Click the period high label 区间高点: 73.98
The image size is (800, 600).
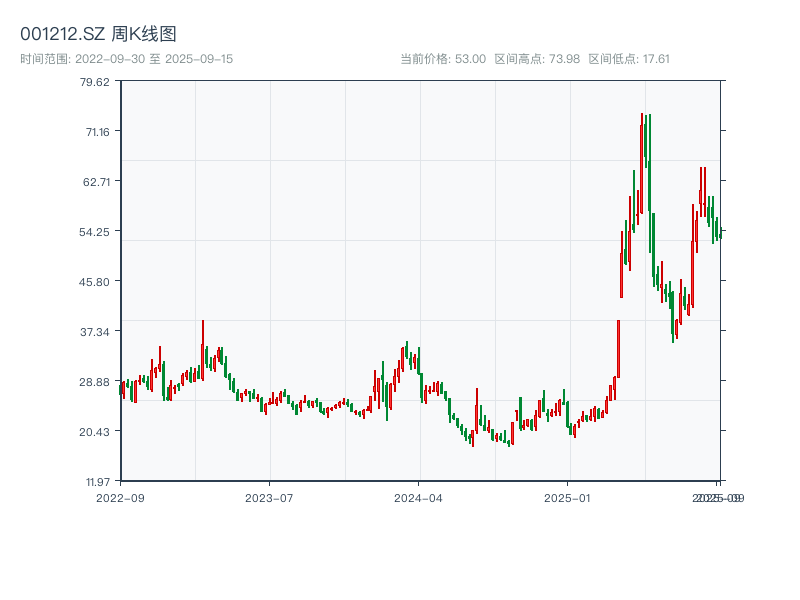(x=537, y=59)
